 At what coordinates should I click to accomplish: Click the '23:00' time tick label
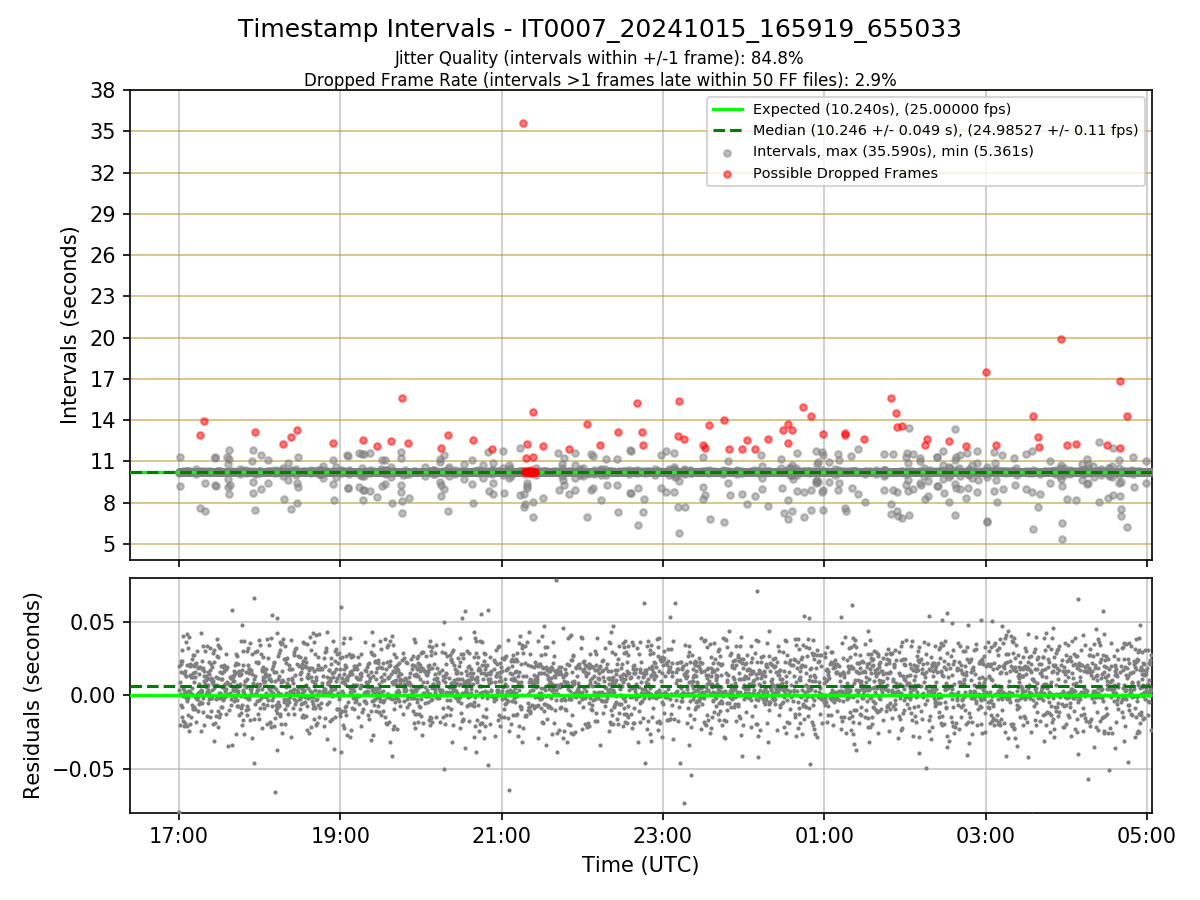(x=663, y=834)
